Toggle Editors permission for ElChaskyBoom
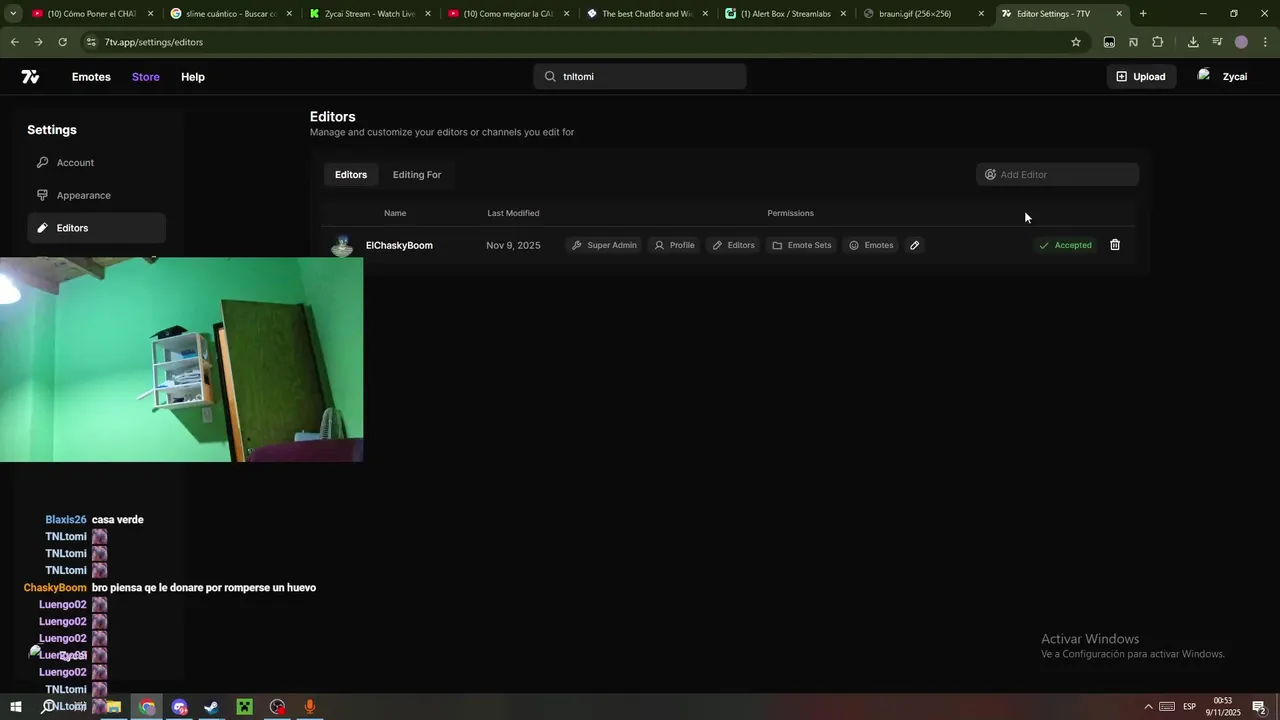This screenshot has width=1280, height=720. [733, 245]
